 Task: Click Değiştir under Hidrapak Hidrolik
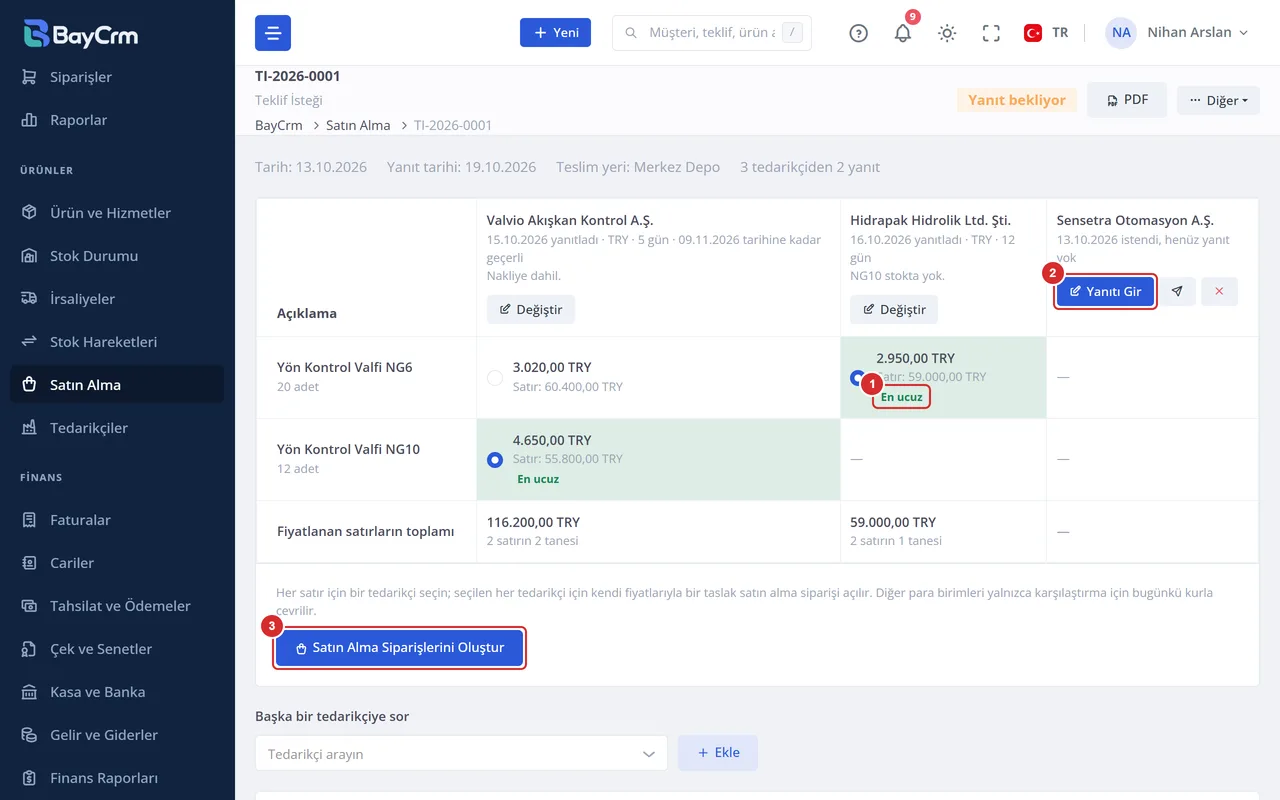click(x=894, y=310)
